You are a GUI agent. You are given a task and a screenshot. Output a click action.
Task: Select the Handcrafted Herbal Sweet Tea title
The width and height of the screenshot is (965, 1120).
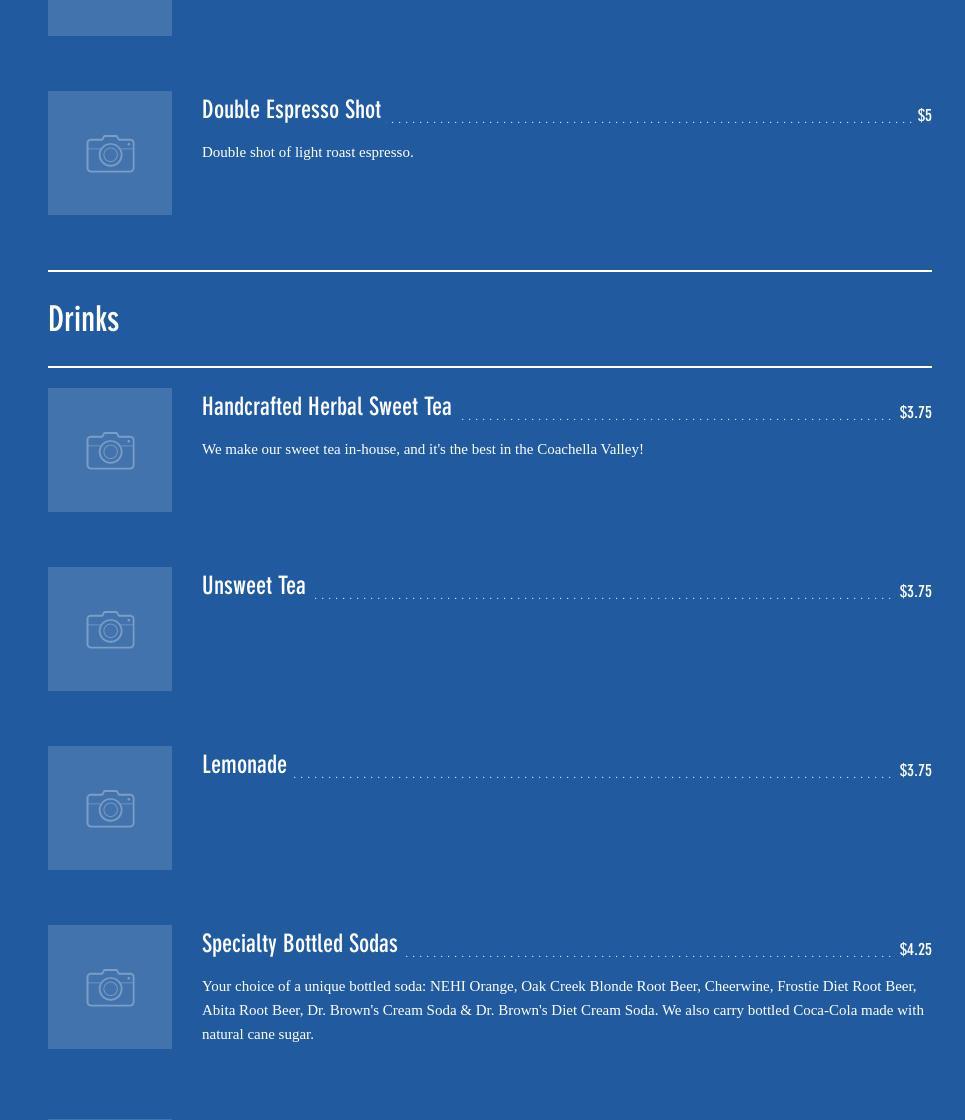[326, 407]
